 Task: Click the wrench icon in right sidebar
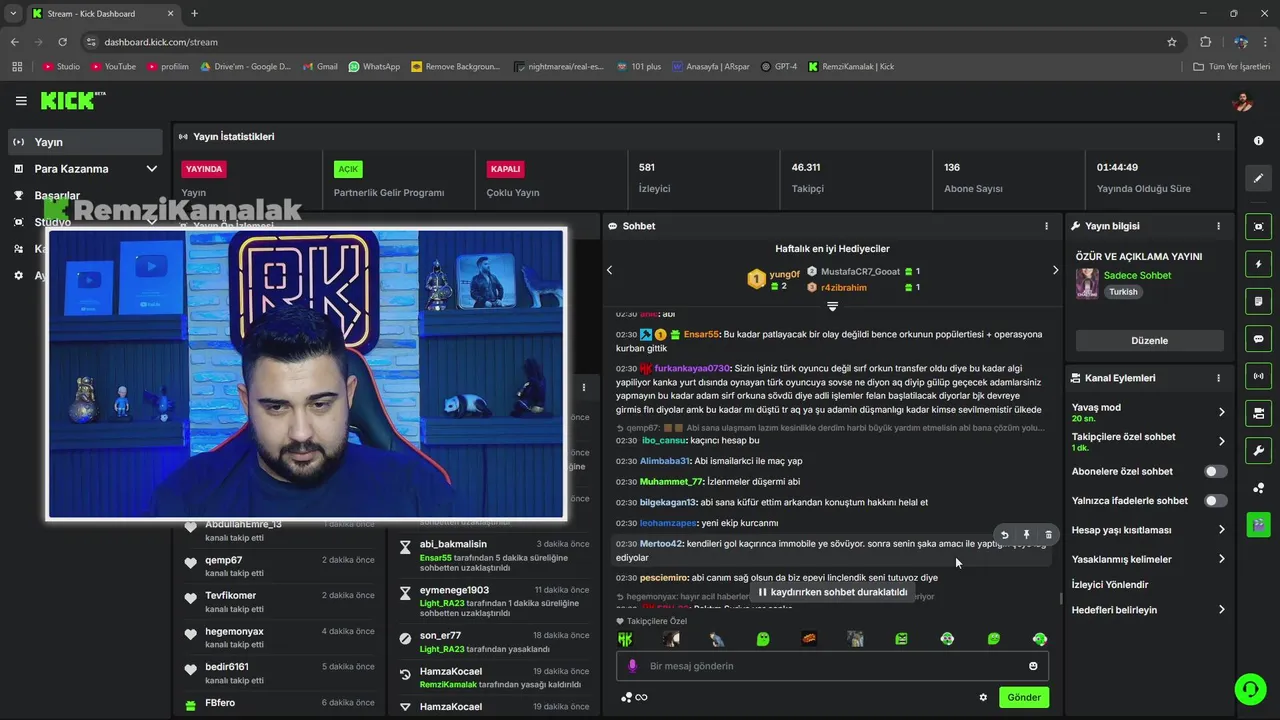tap(1258, 450)
